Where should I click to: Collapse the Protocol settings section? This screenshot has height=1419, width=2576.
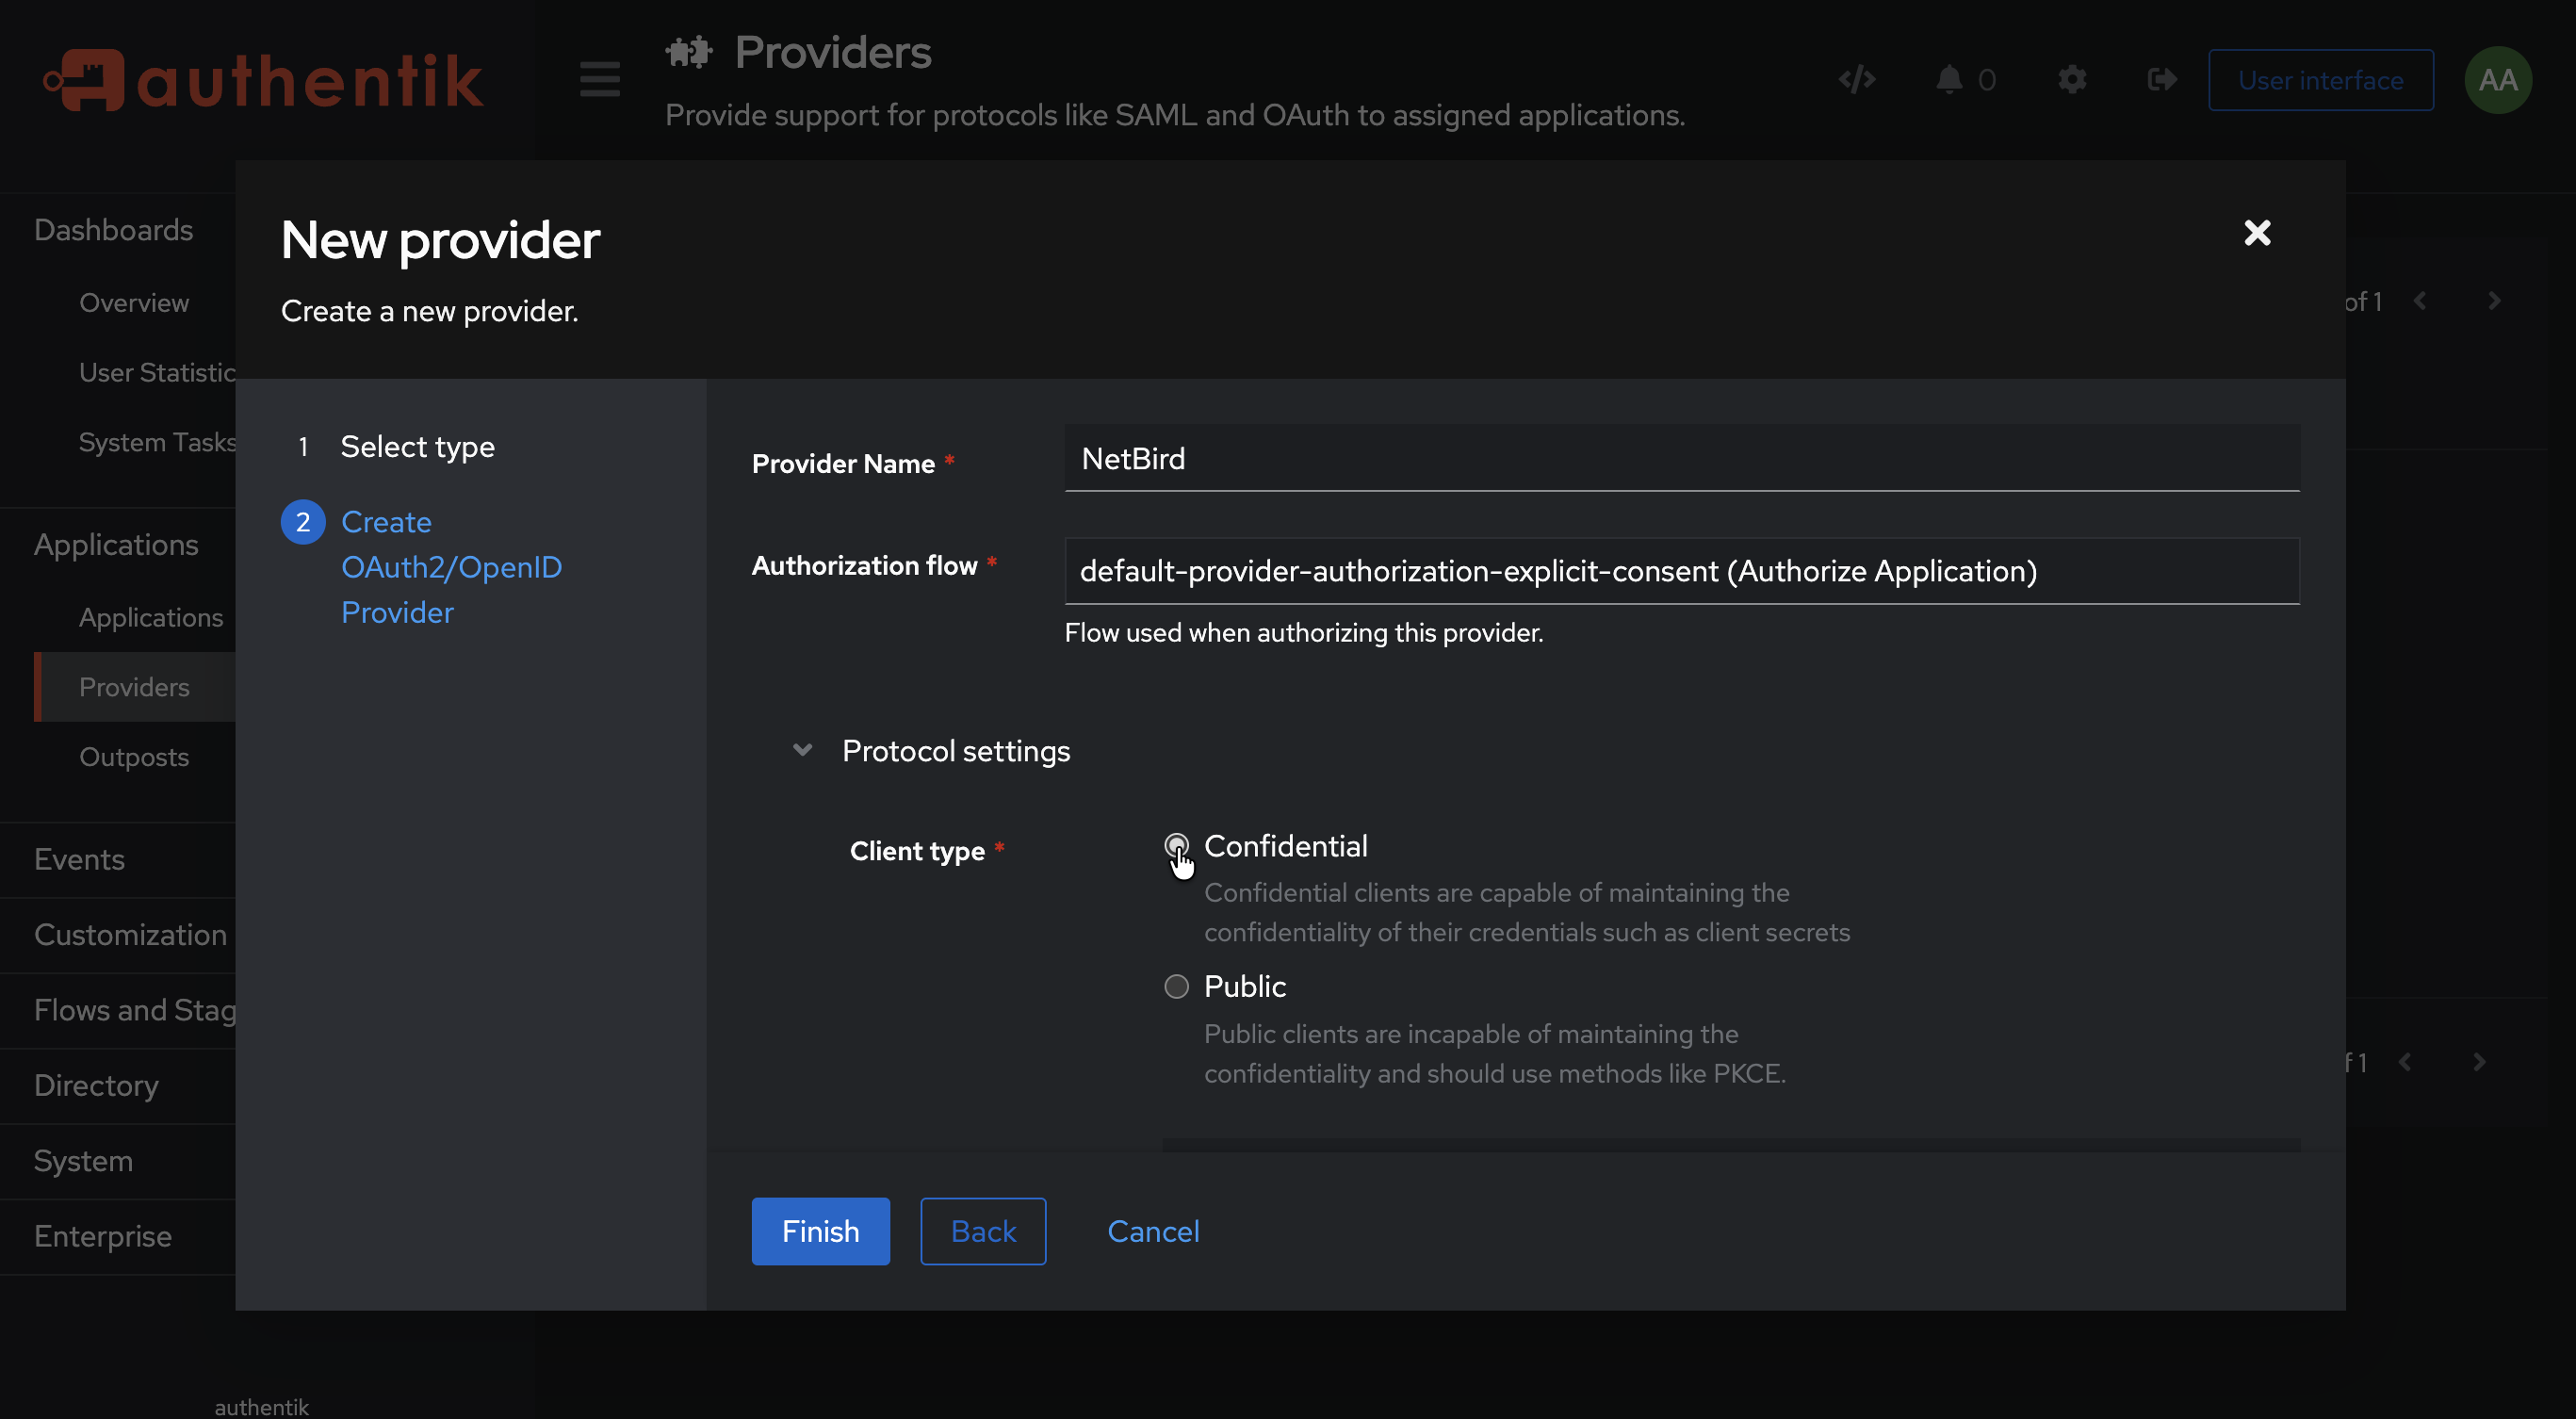click(x=801, y=750)
